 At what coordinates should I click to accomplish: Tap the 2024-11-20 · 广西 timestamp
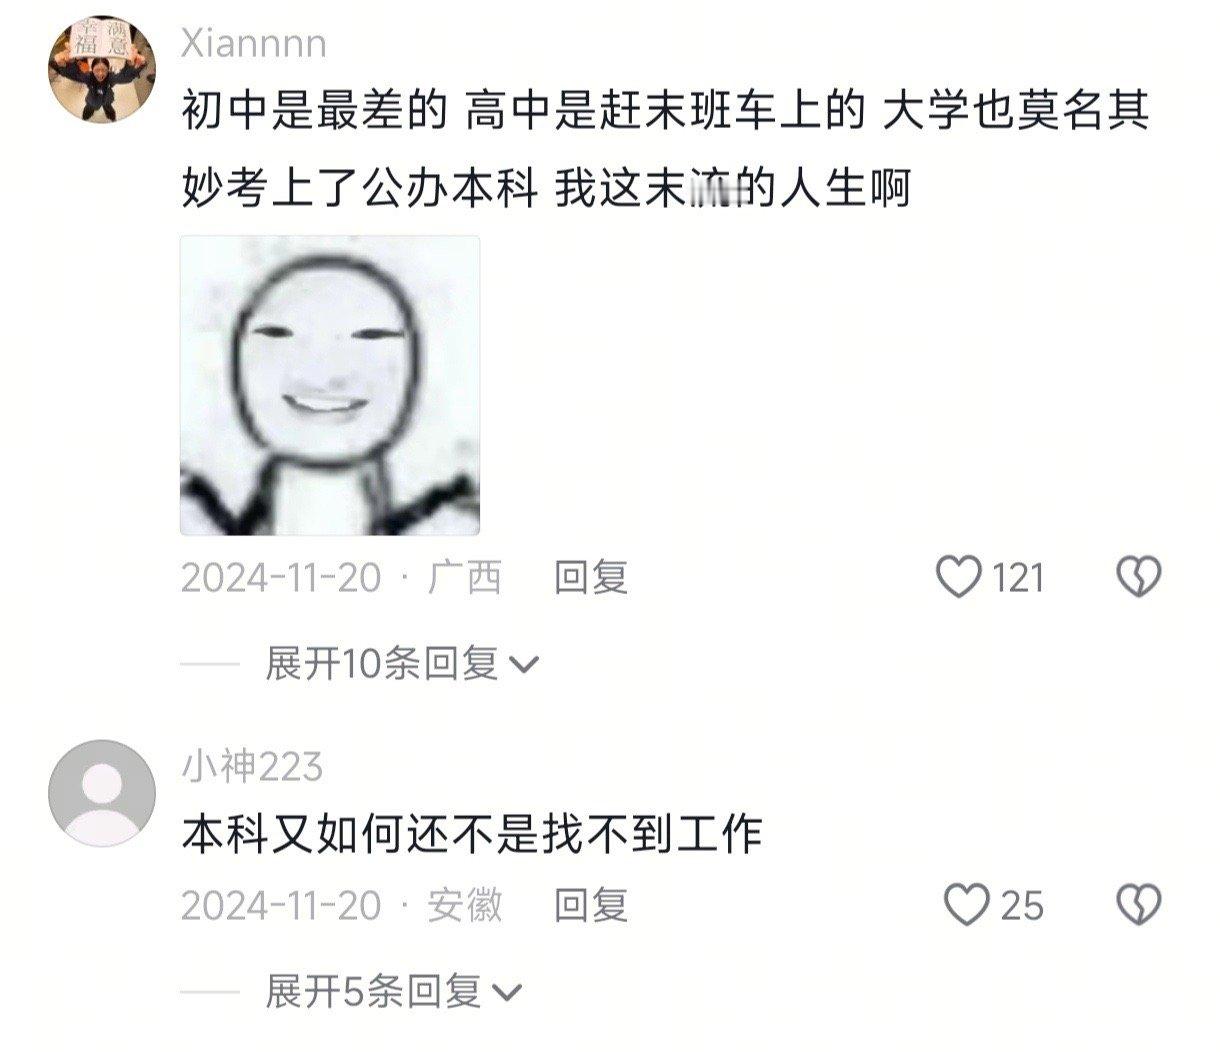point(341,578)
